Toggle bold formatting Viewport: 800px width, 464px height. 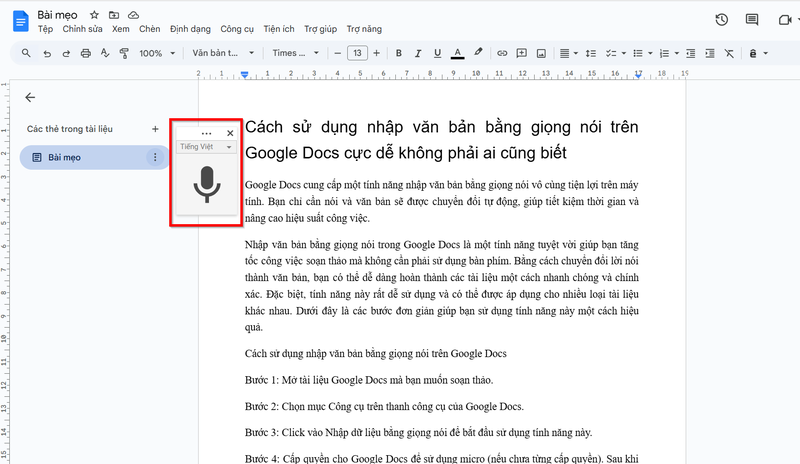(x=398, y=53)
